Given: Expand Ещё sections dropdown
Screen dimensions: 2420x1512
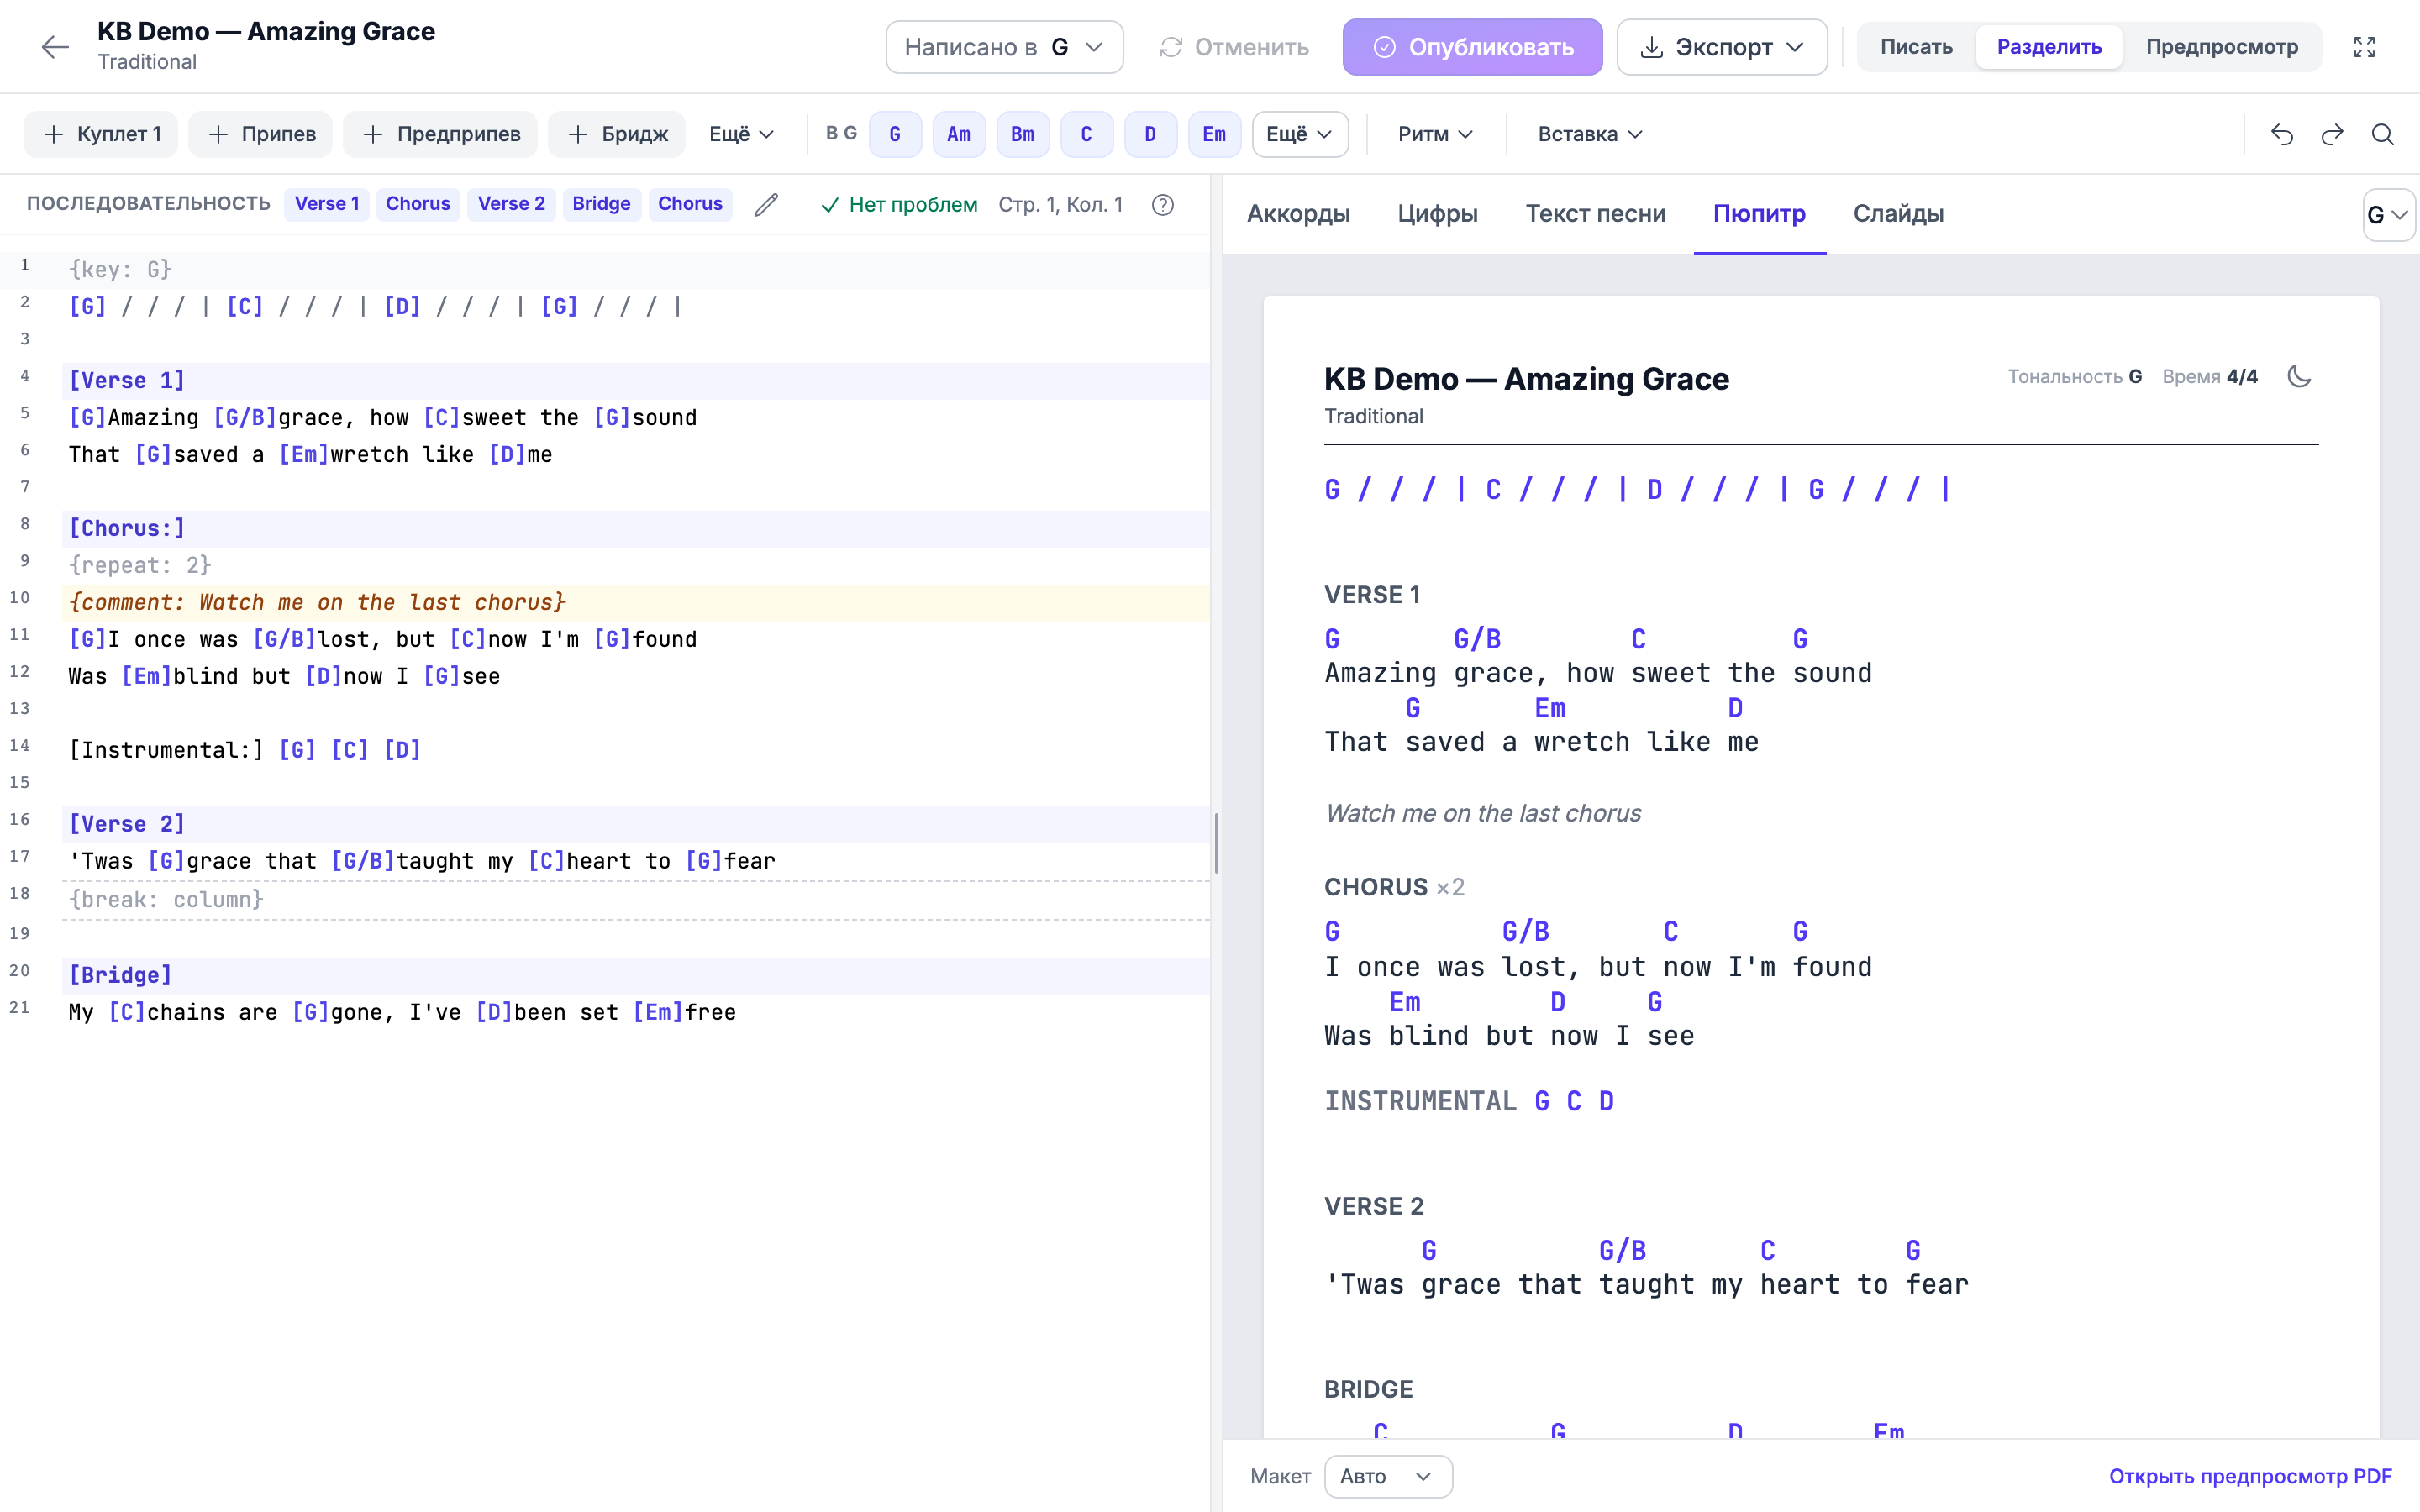Looking at the screenshot, I should pyautogui.click(x=741, y=134).
